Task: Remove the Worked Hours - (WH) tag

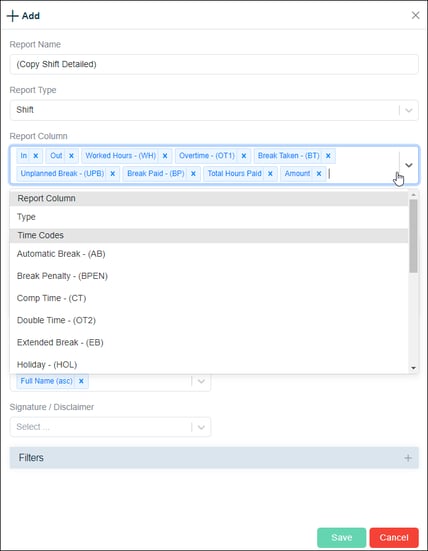Action: 165,156
